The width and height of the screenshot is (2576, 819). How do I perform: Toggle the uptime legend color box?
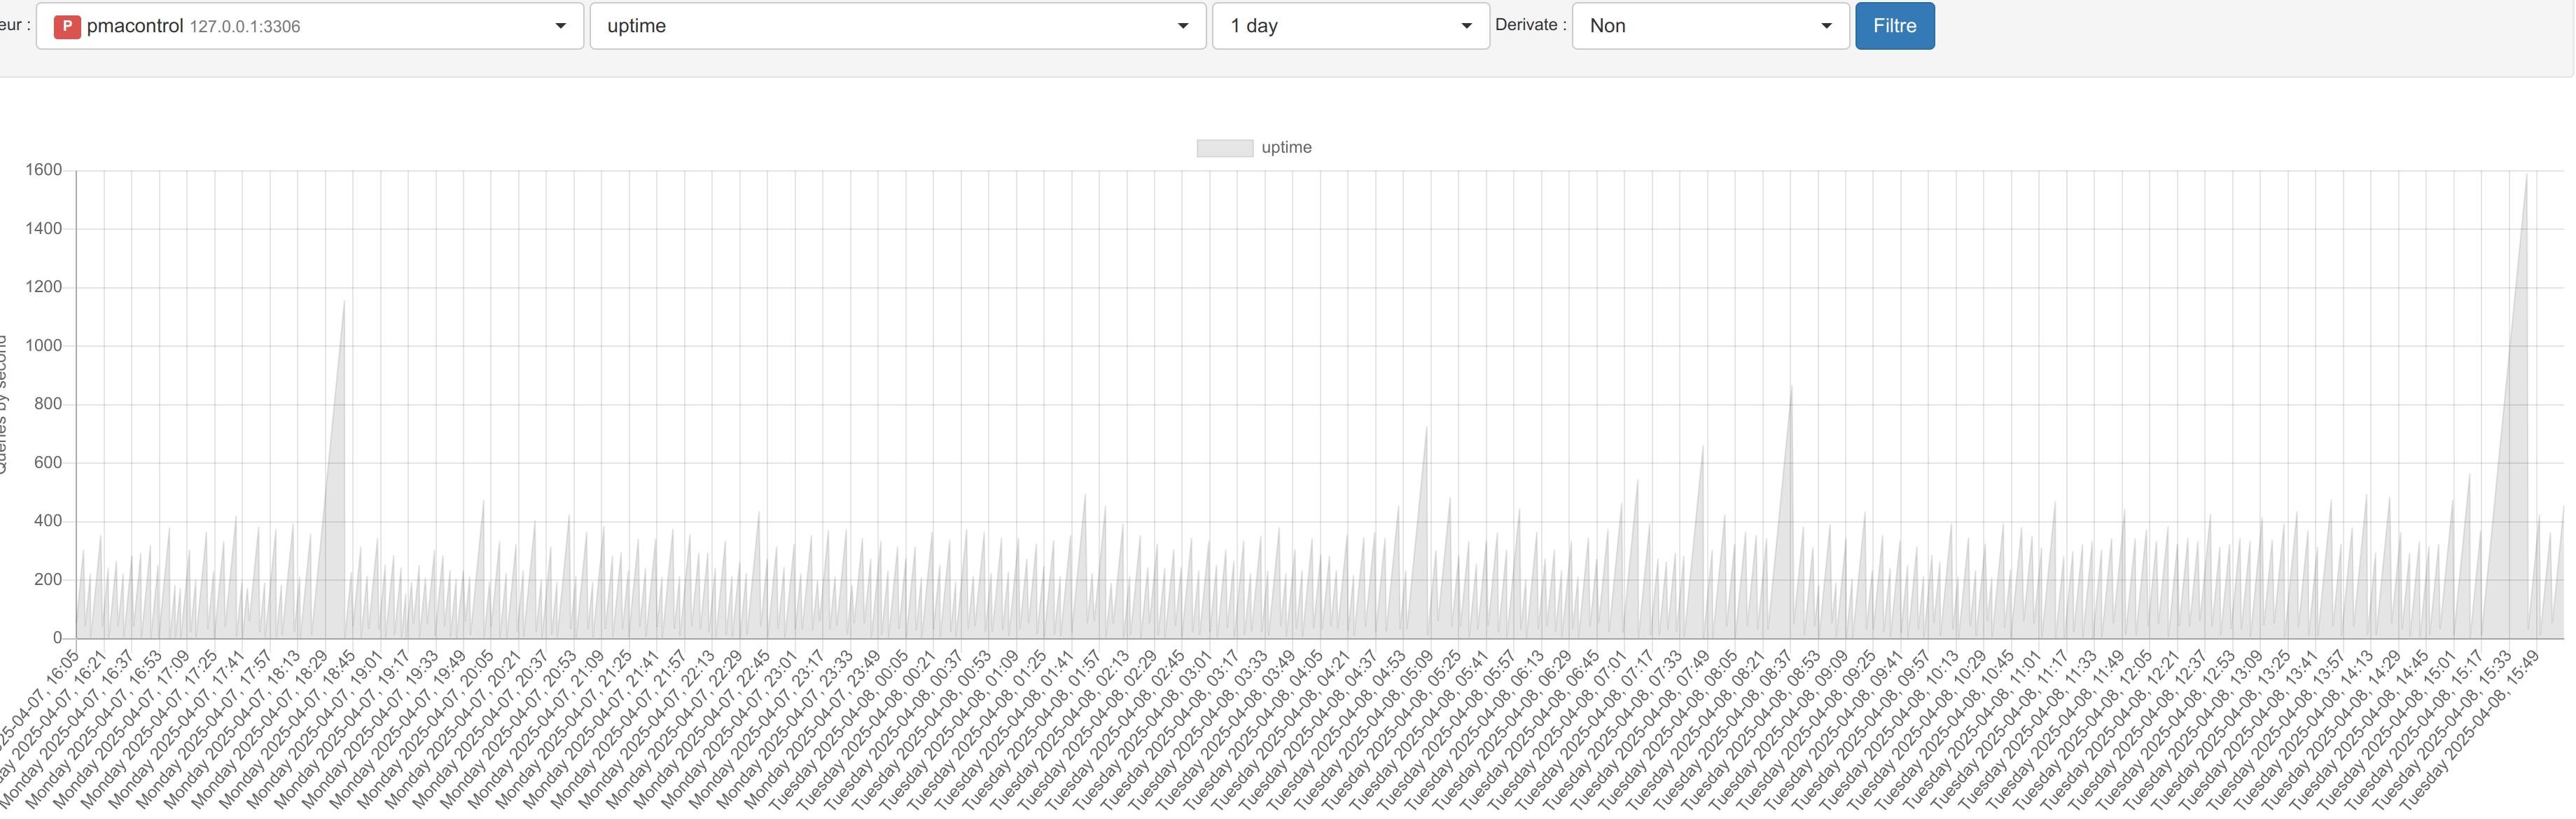click(x=1224, y=148)
